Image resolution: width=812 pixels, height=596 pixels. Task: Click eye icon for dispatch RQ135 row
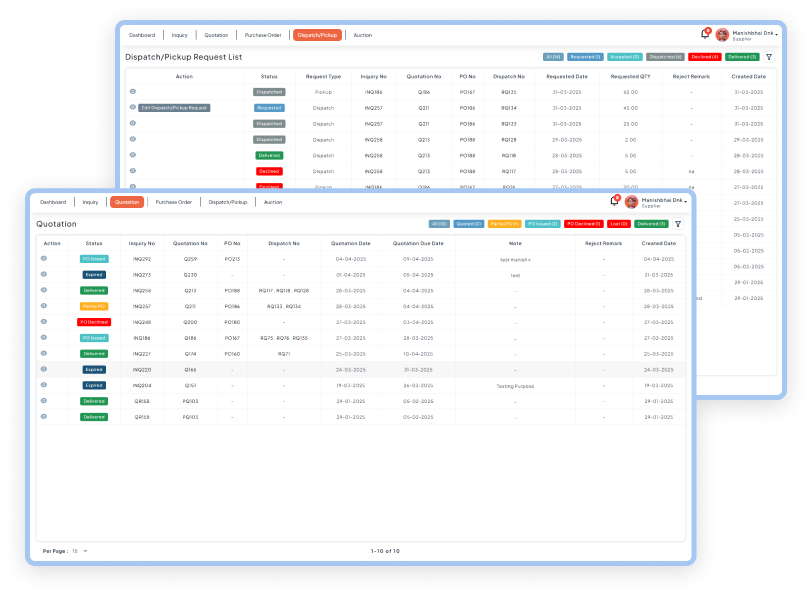click(133, 92)
